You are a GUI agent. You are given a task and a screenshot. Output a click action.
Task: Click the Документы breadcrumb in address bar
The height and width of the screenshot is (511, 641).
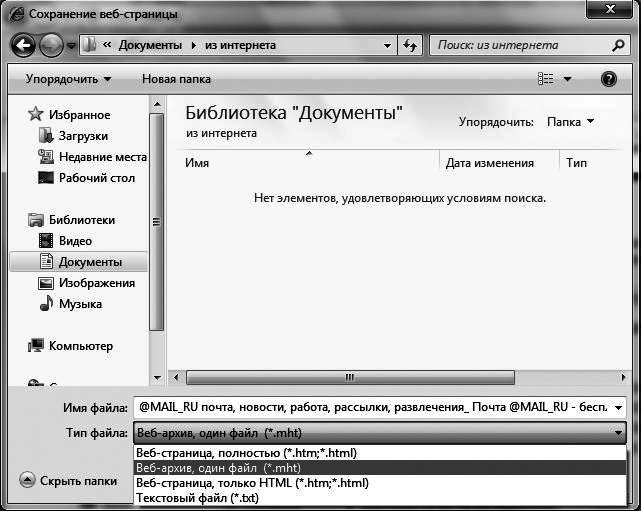[150, 45]
